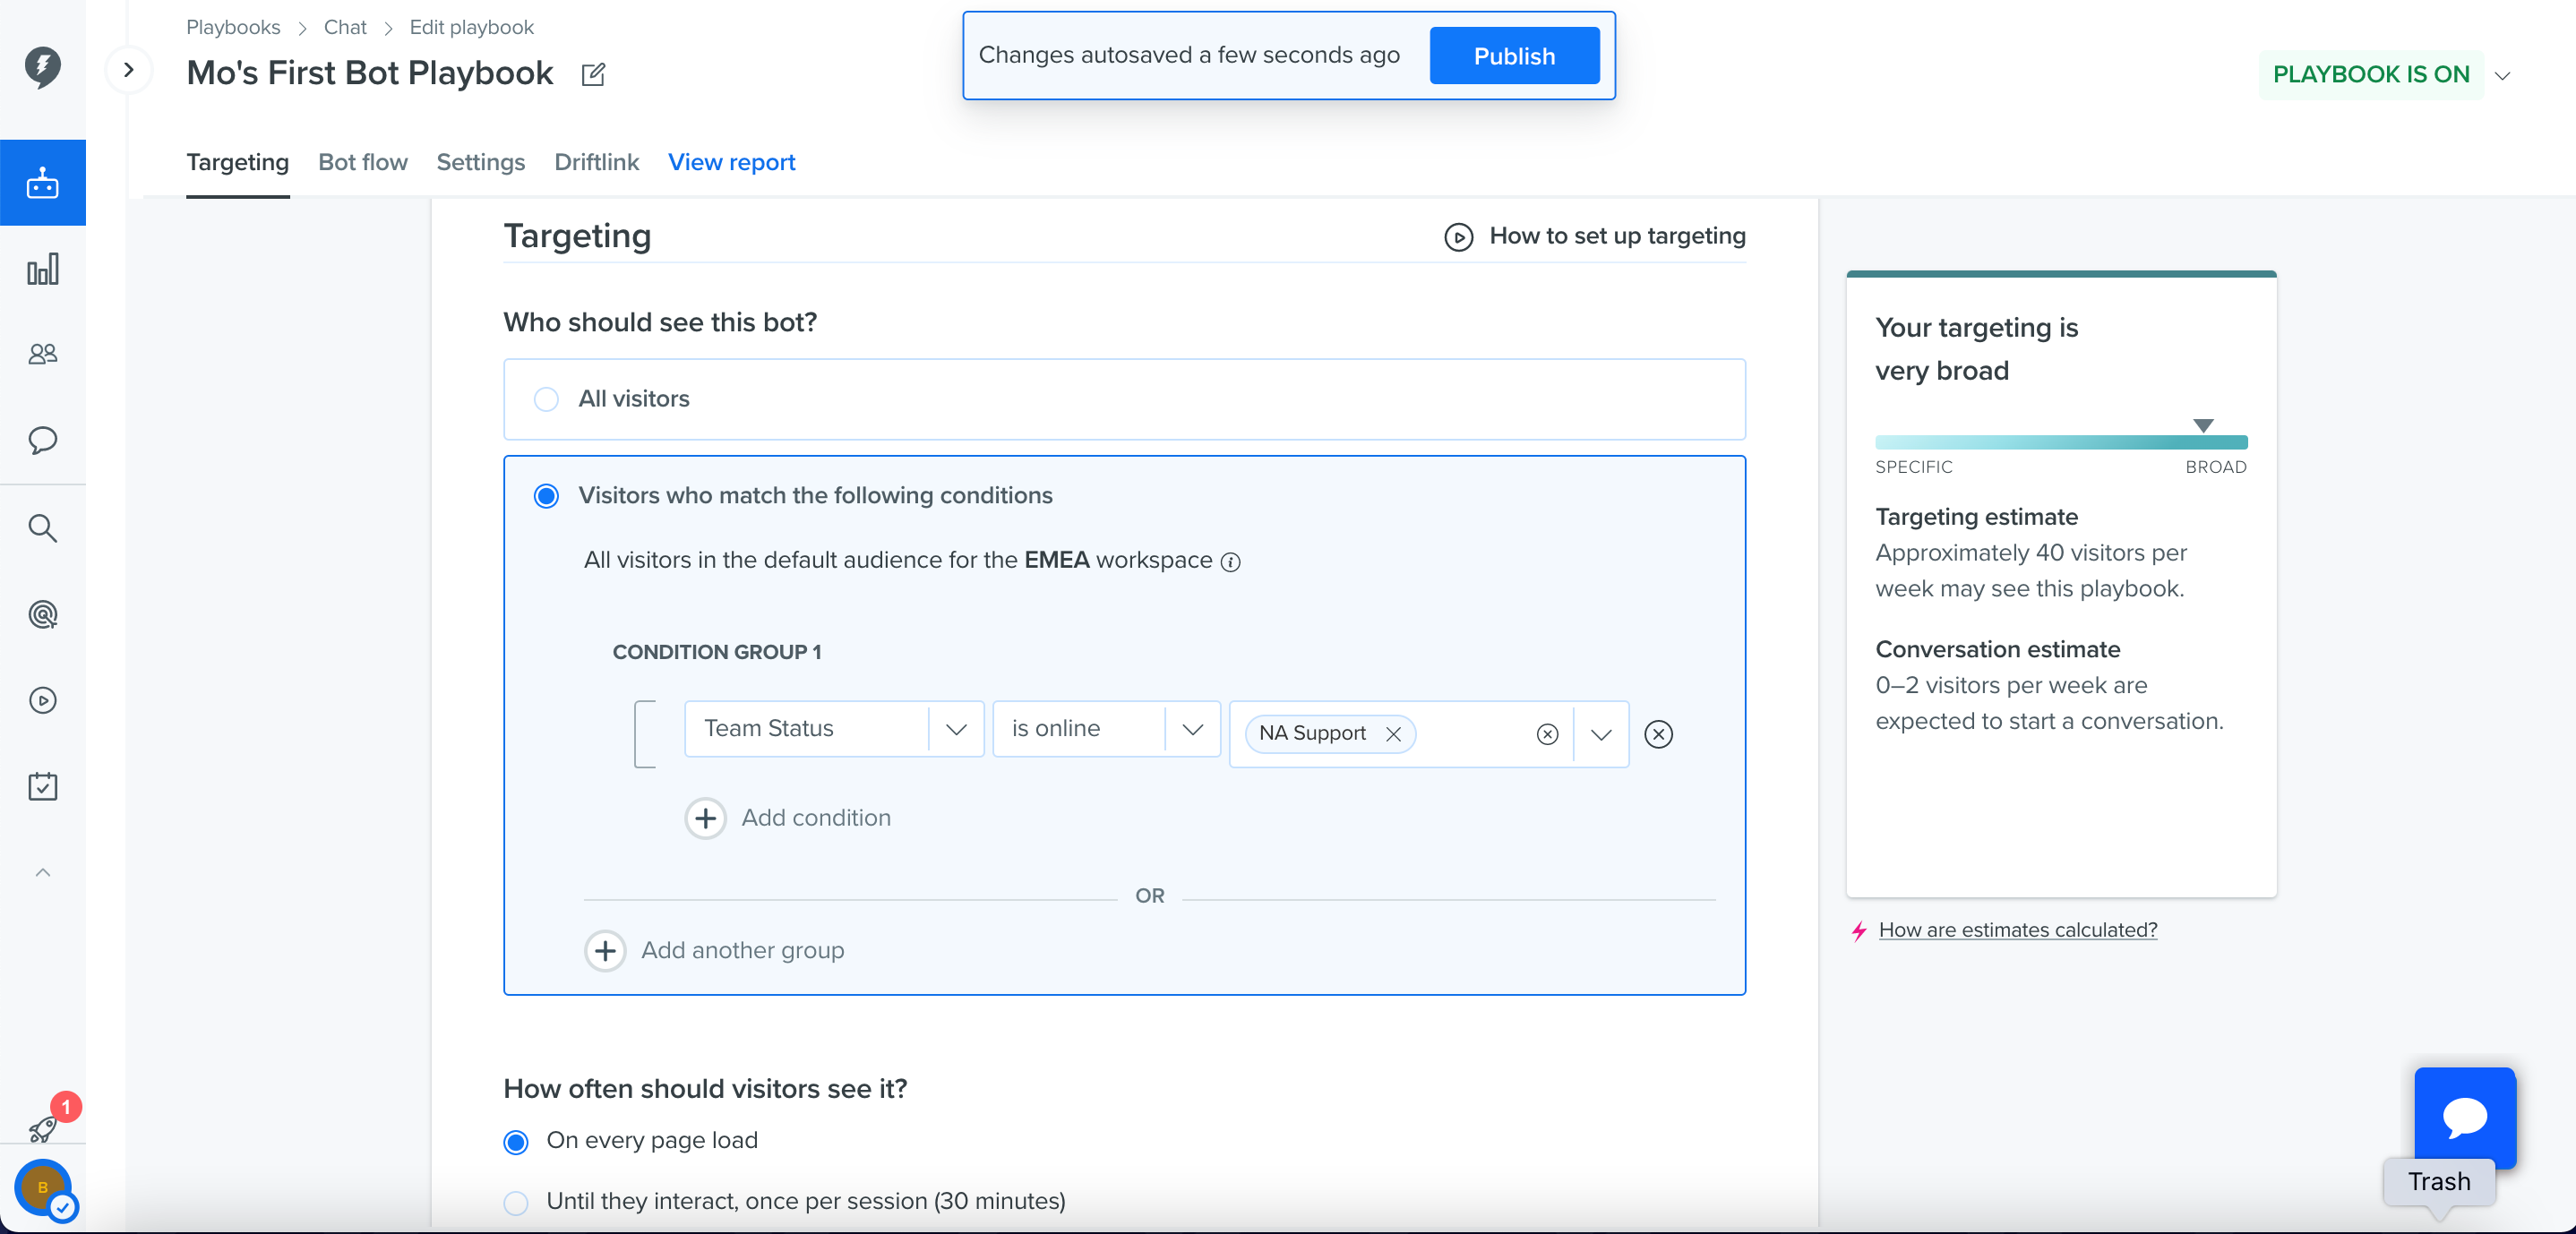
Task: Go to the Playbooks breadcrumb
Action: click(233, 27)
